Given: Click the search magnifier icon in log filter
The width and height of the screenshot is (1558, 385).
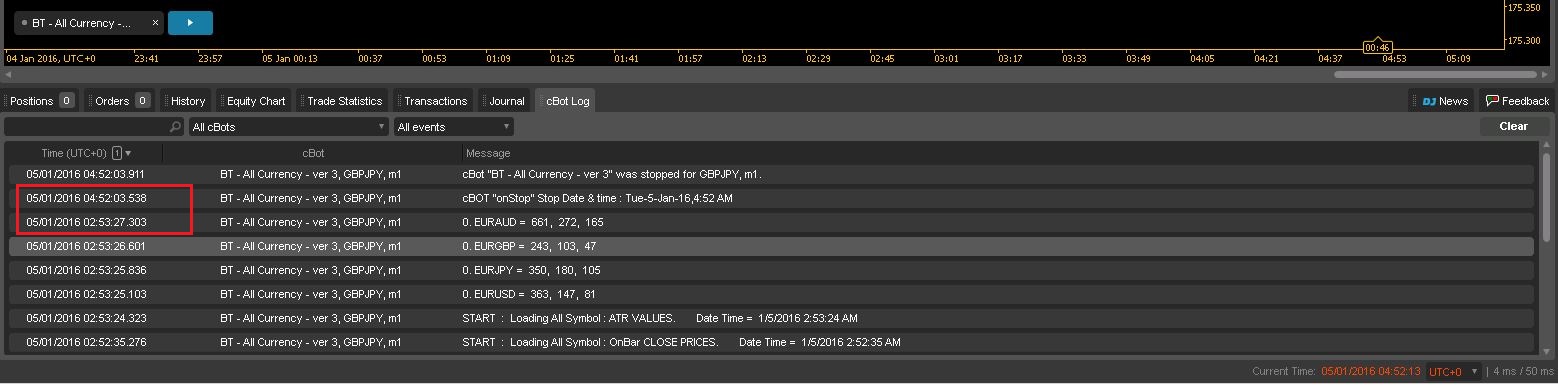Looking at the screenshot, I should [176, 127].
